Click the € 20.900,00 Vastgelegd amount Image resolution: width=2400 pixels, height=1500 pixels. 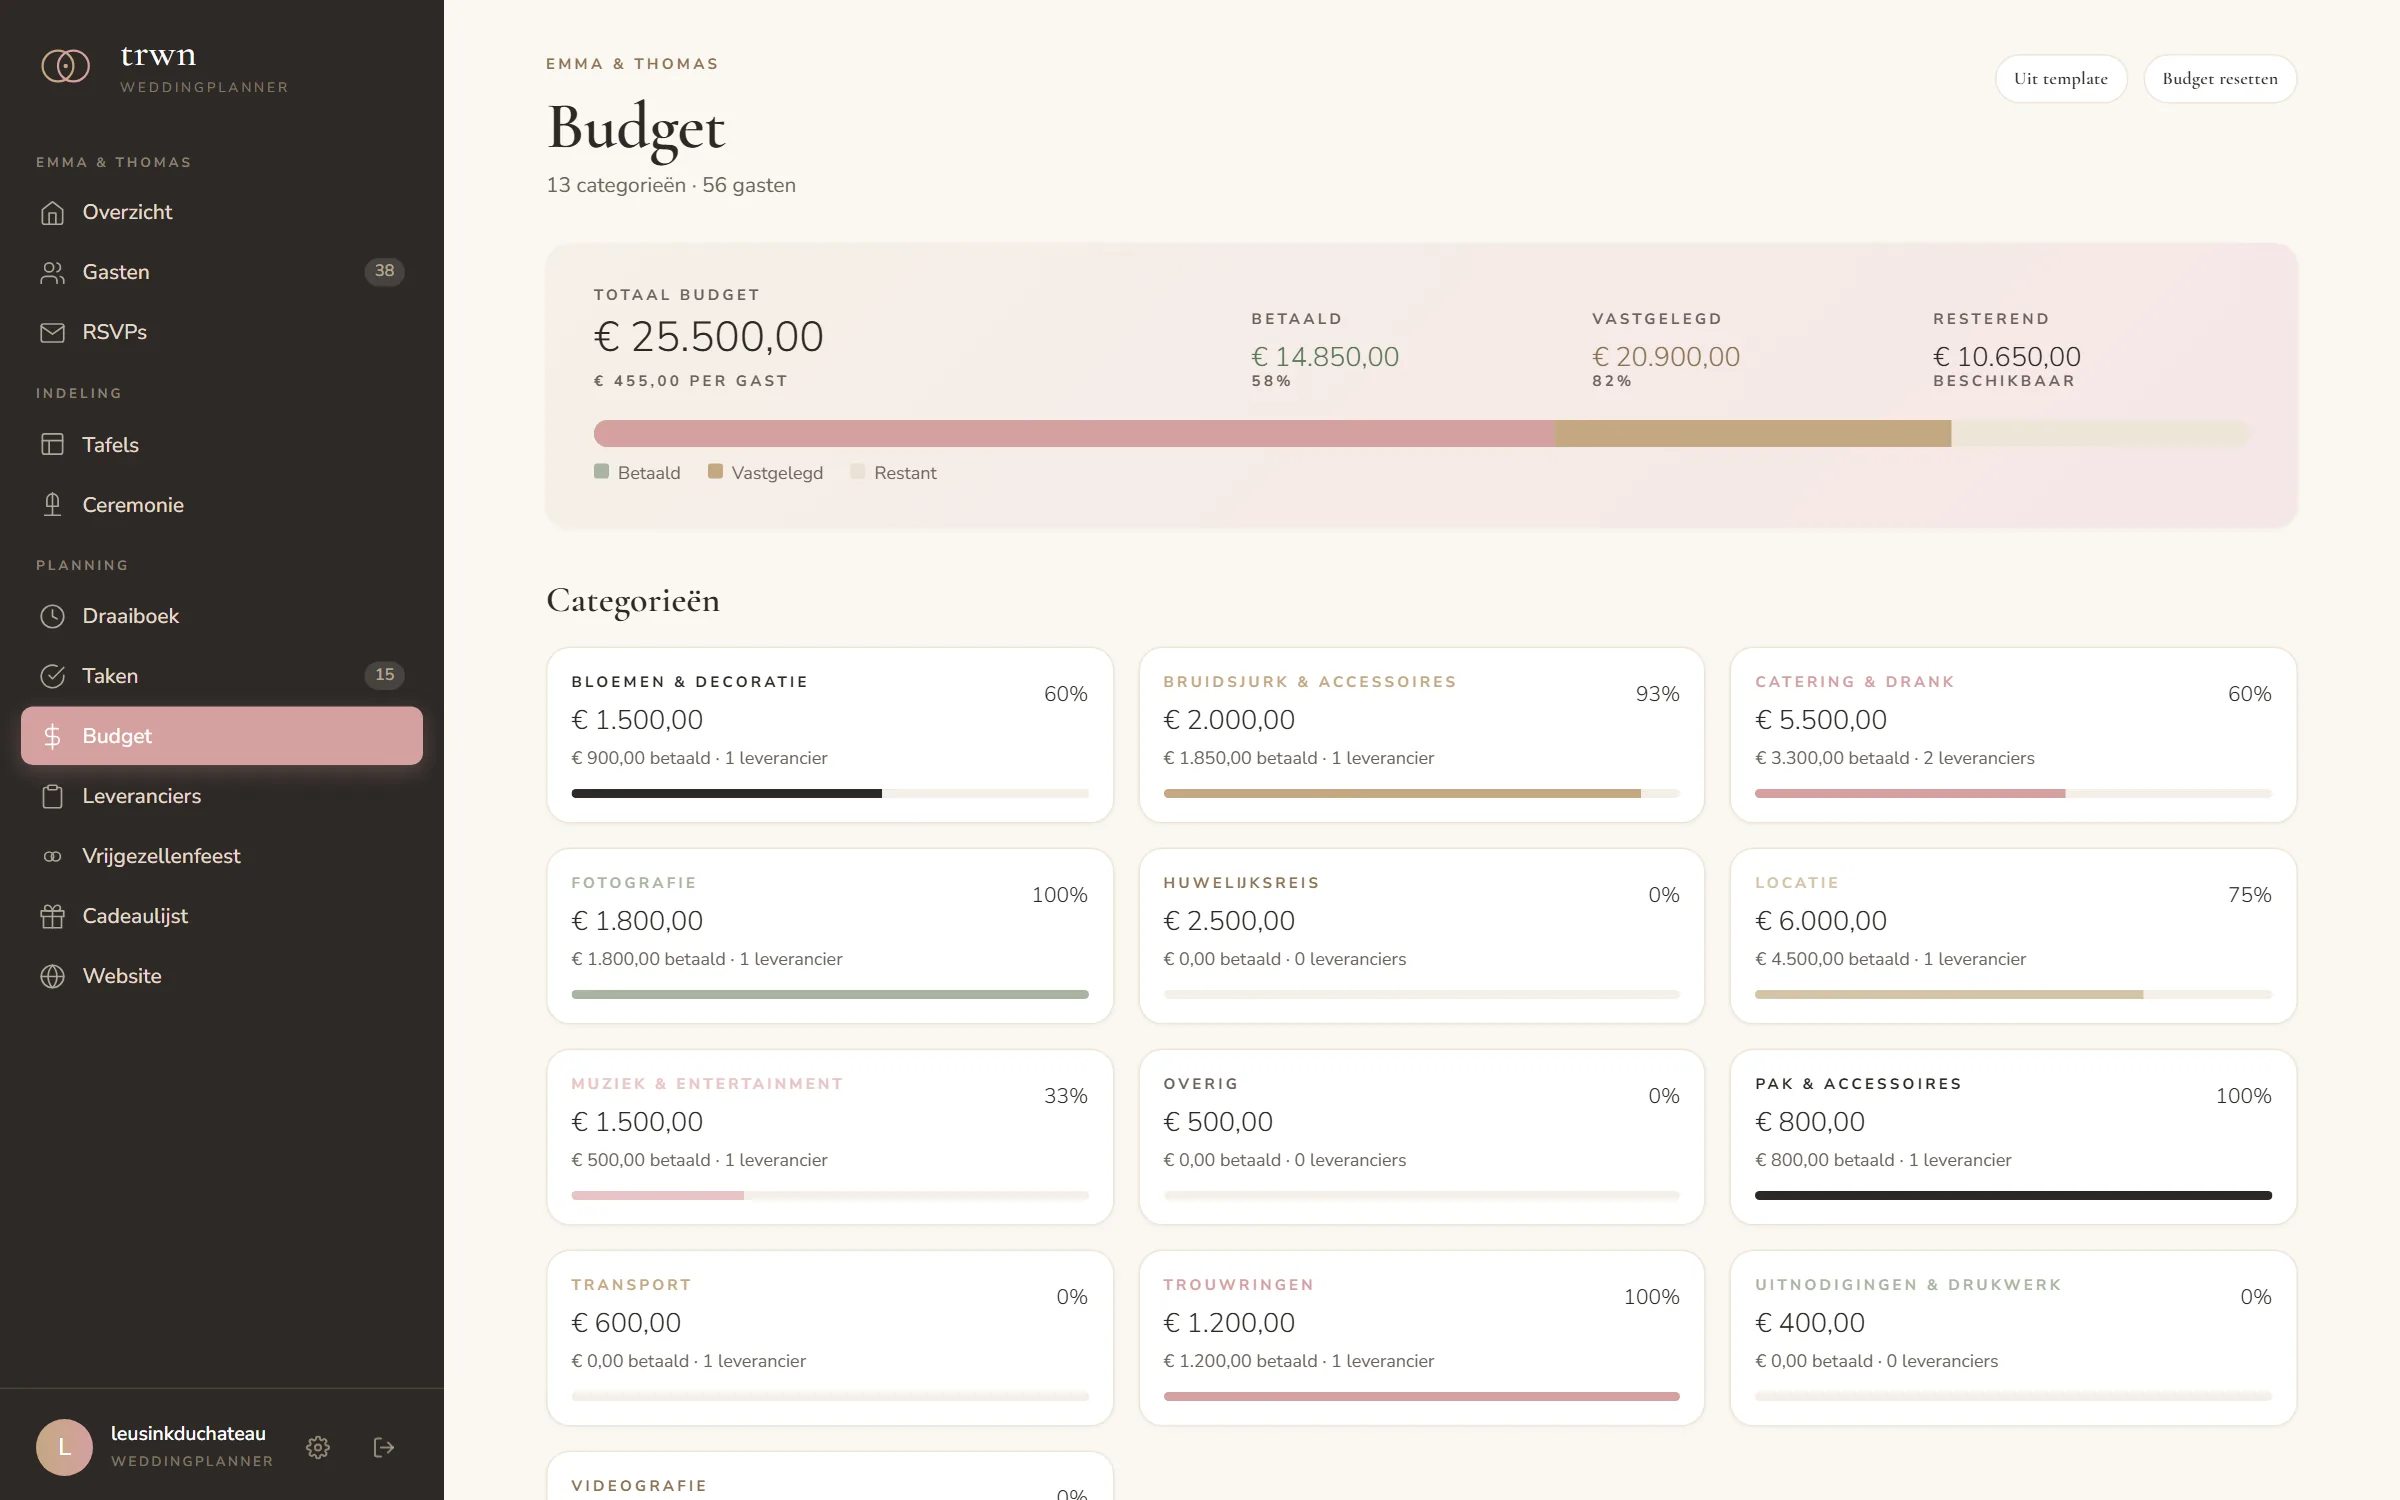pos(1666,357)
